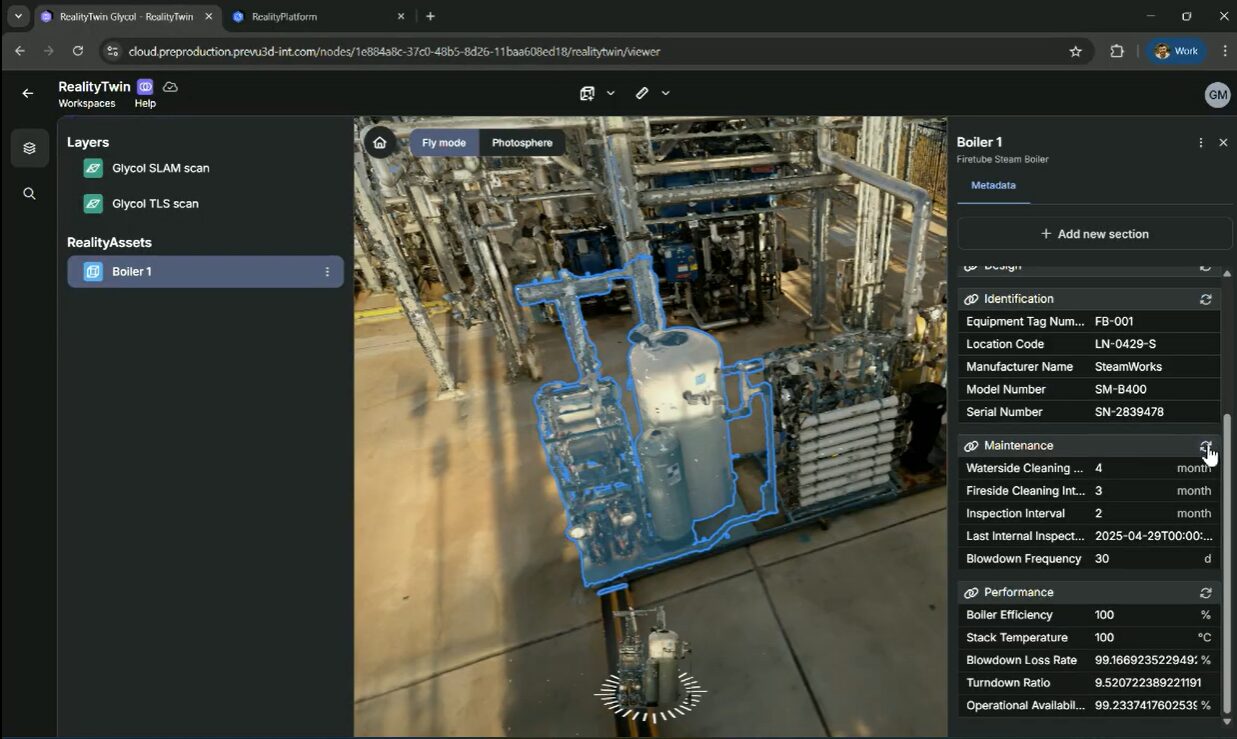This screenshot has width=1237, height=739.
Task: Select the pencil annotation tool icon
Action: (x=642, y=93)
